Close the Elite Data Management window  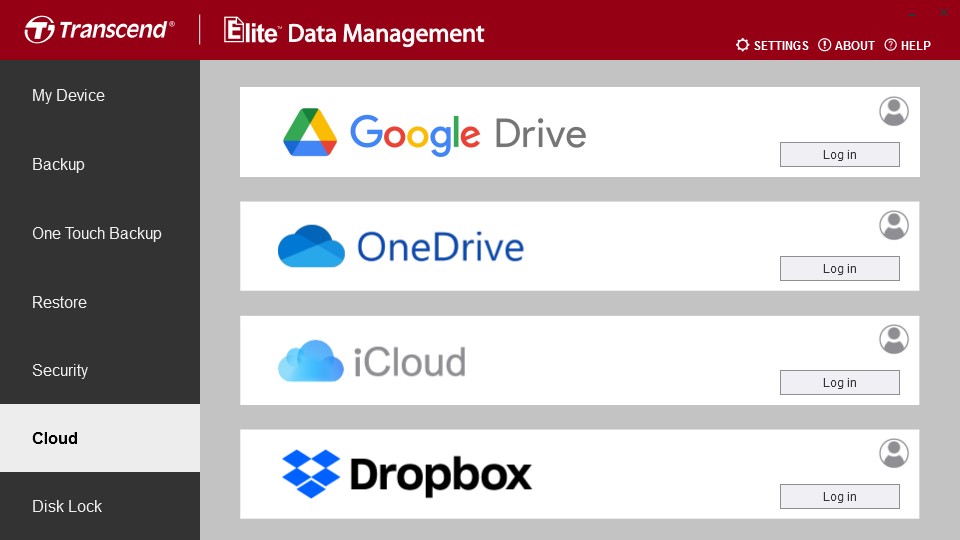pyautogui.click(x=943, y=12)
